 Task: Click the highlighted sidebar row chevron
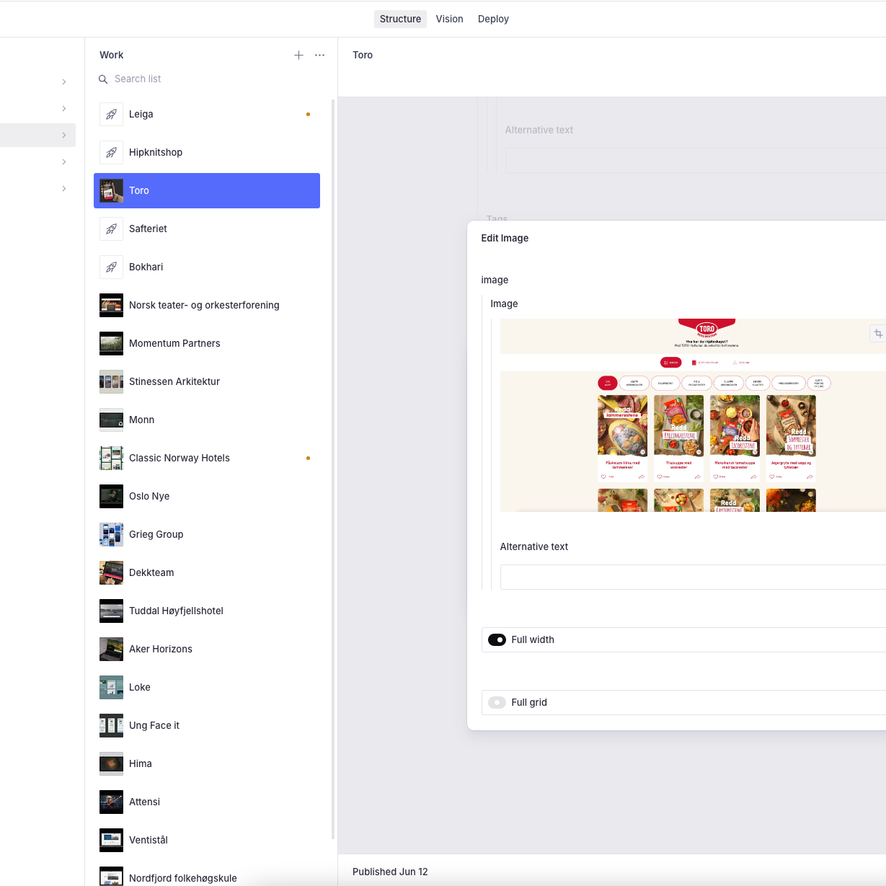tap(64, 135)
